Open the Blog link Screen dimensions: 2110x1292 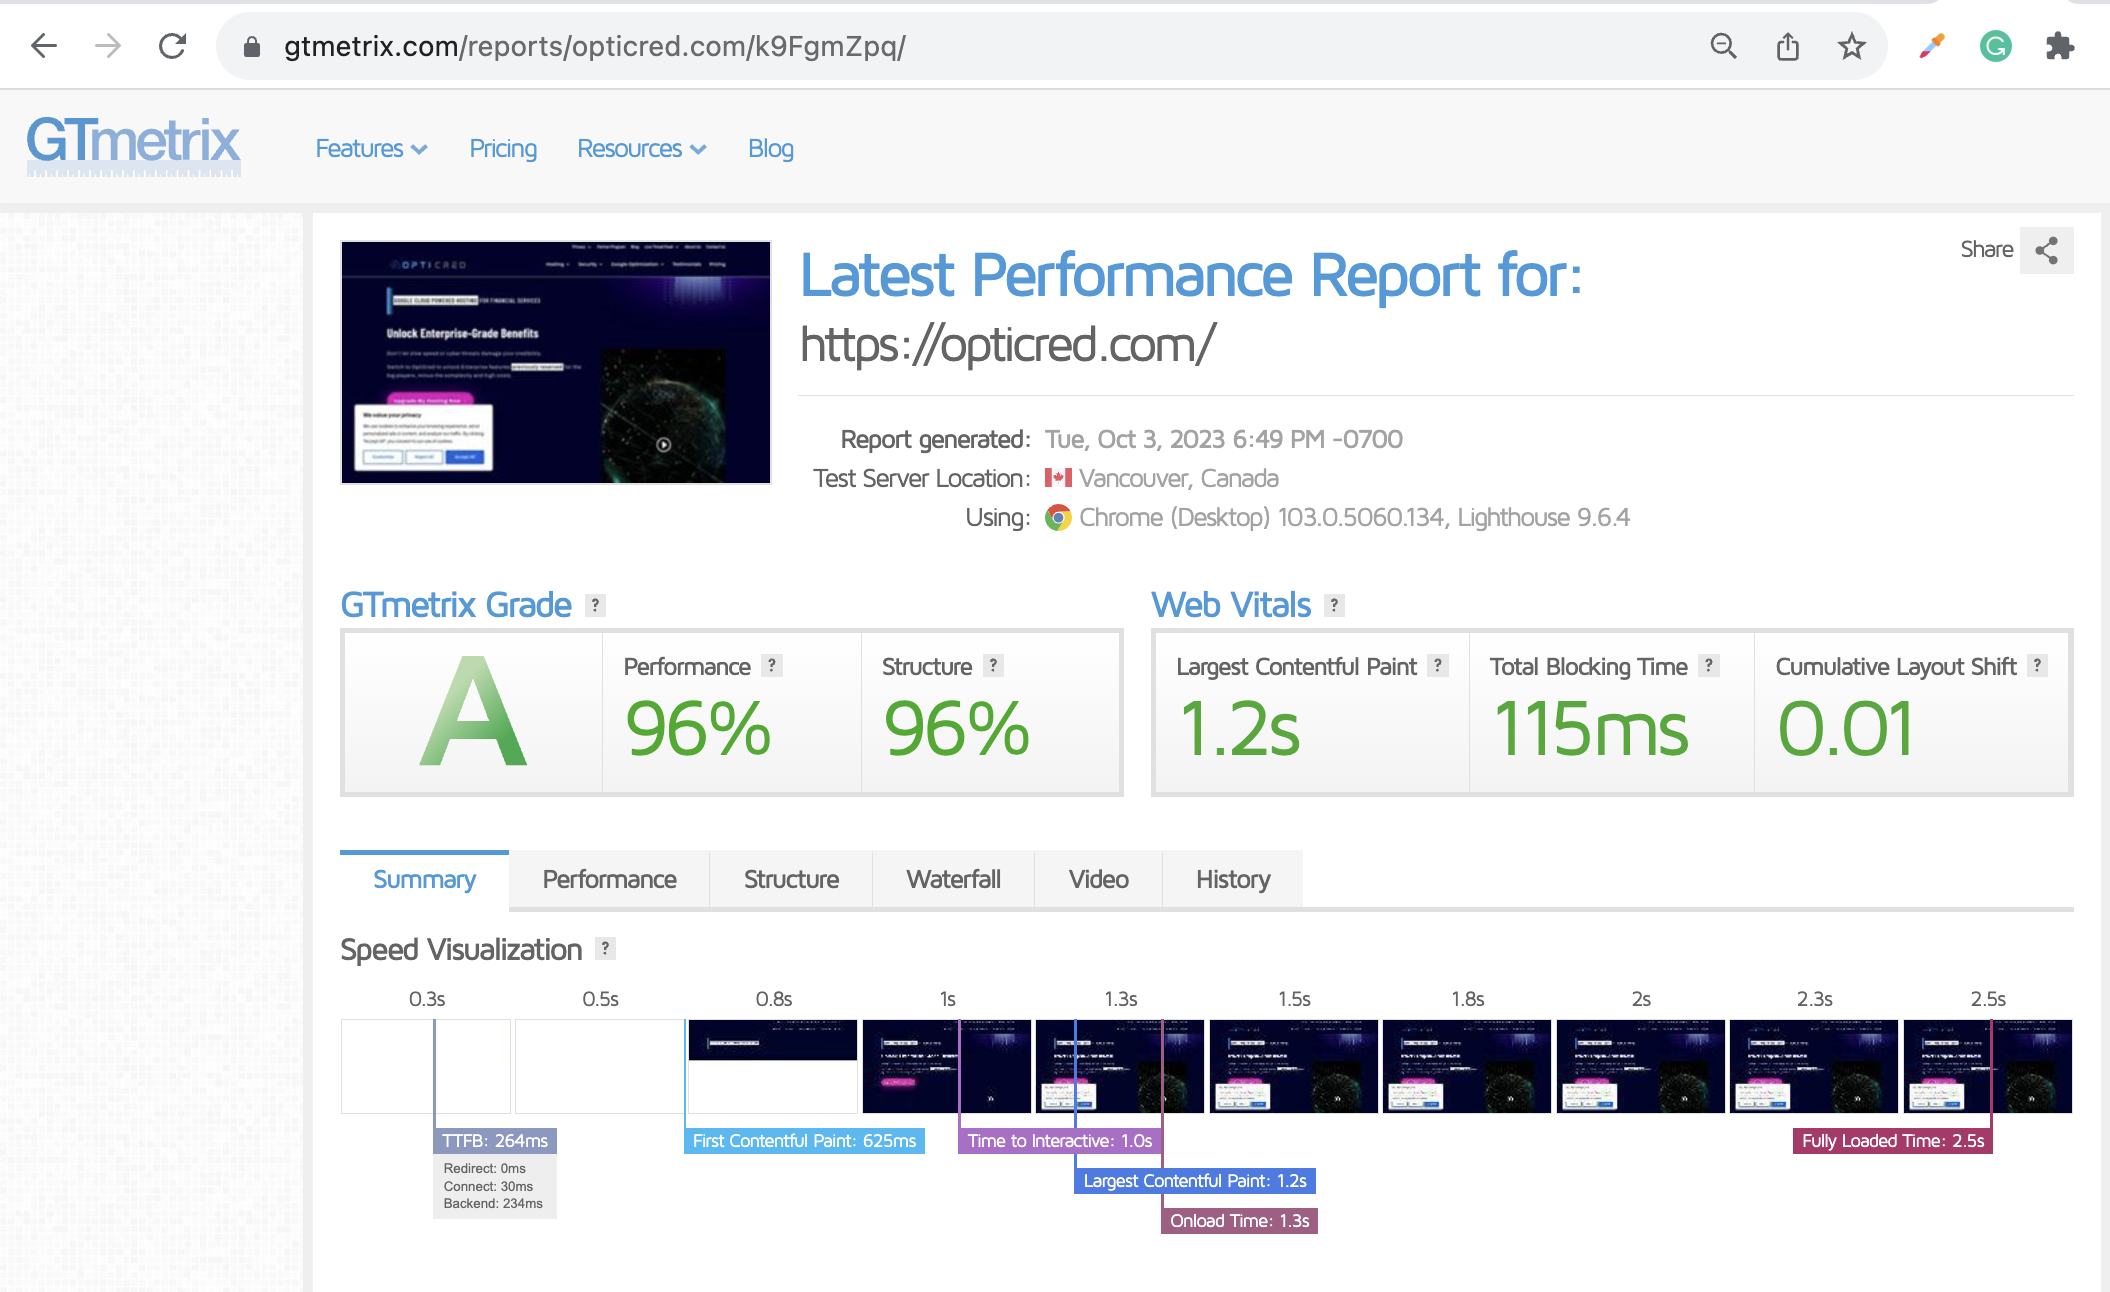point(771,149)
